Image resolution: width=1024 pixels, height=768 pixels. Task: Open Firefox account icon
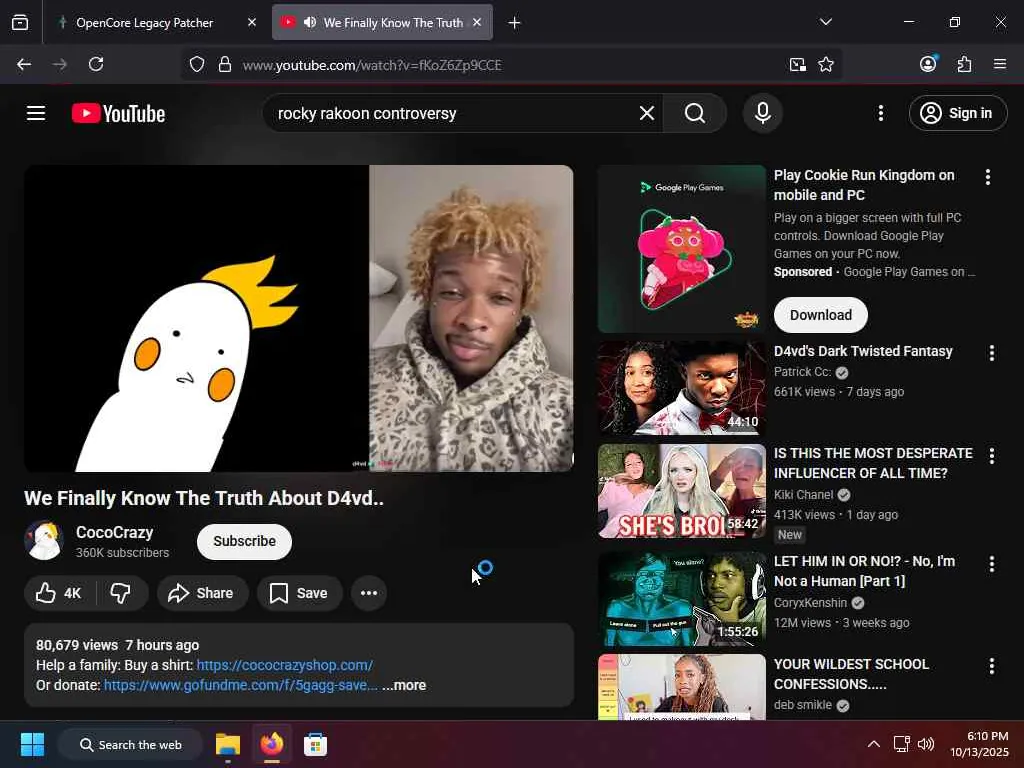point(928,63)
